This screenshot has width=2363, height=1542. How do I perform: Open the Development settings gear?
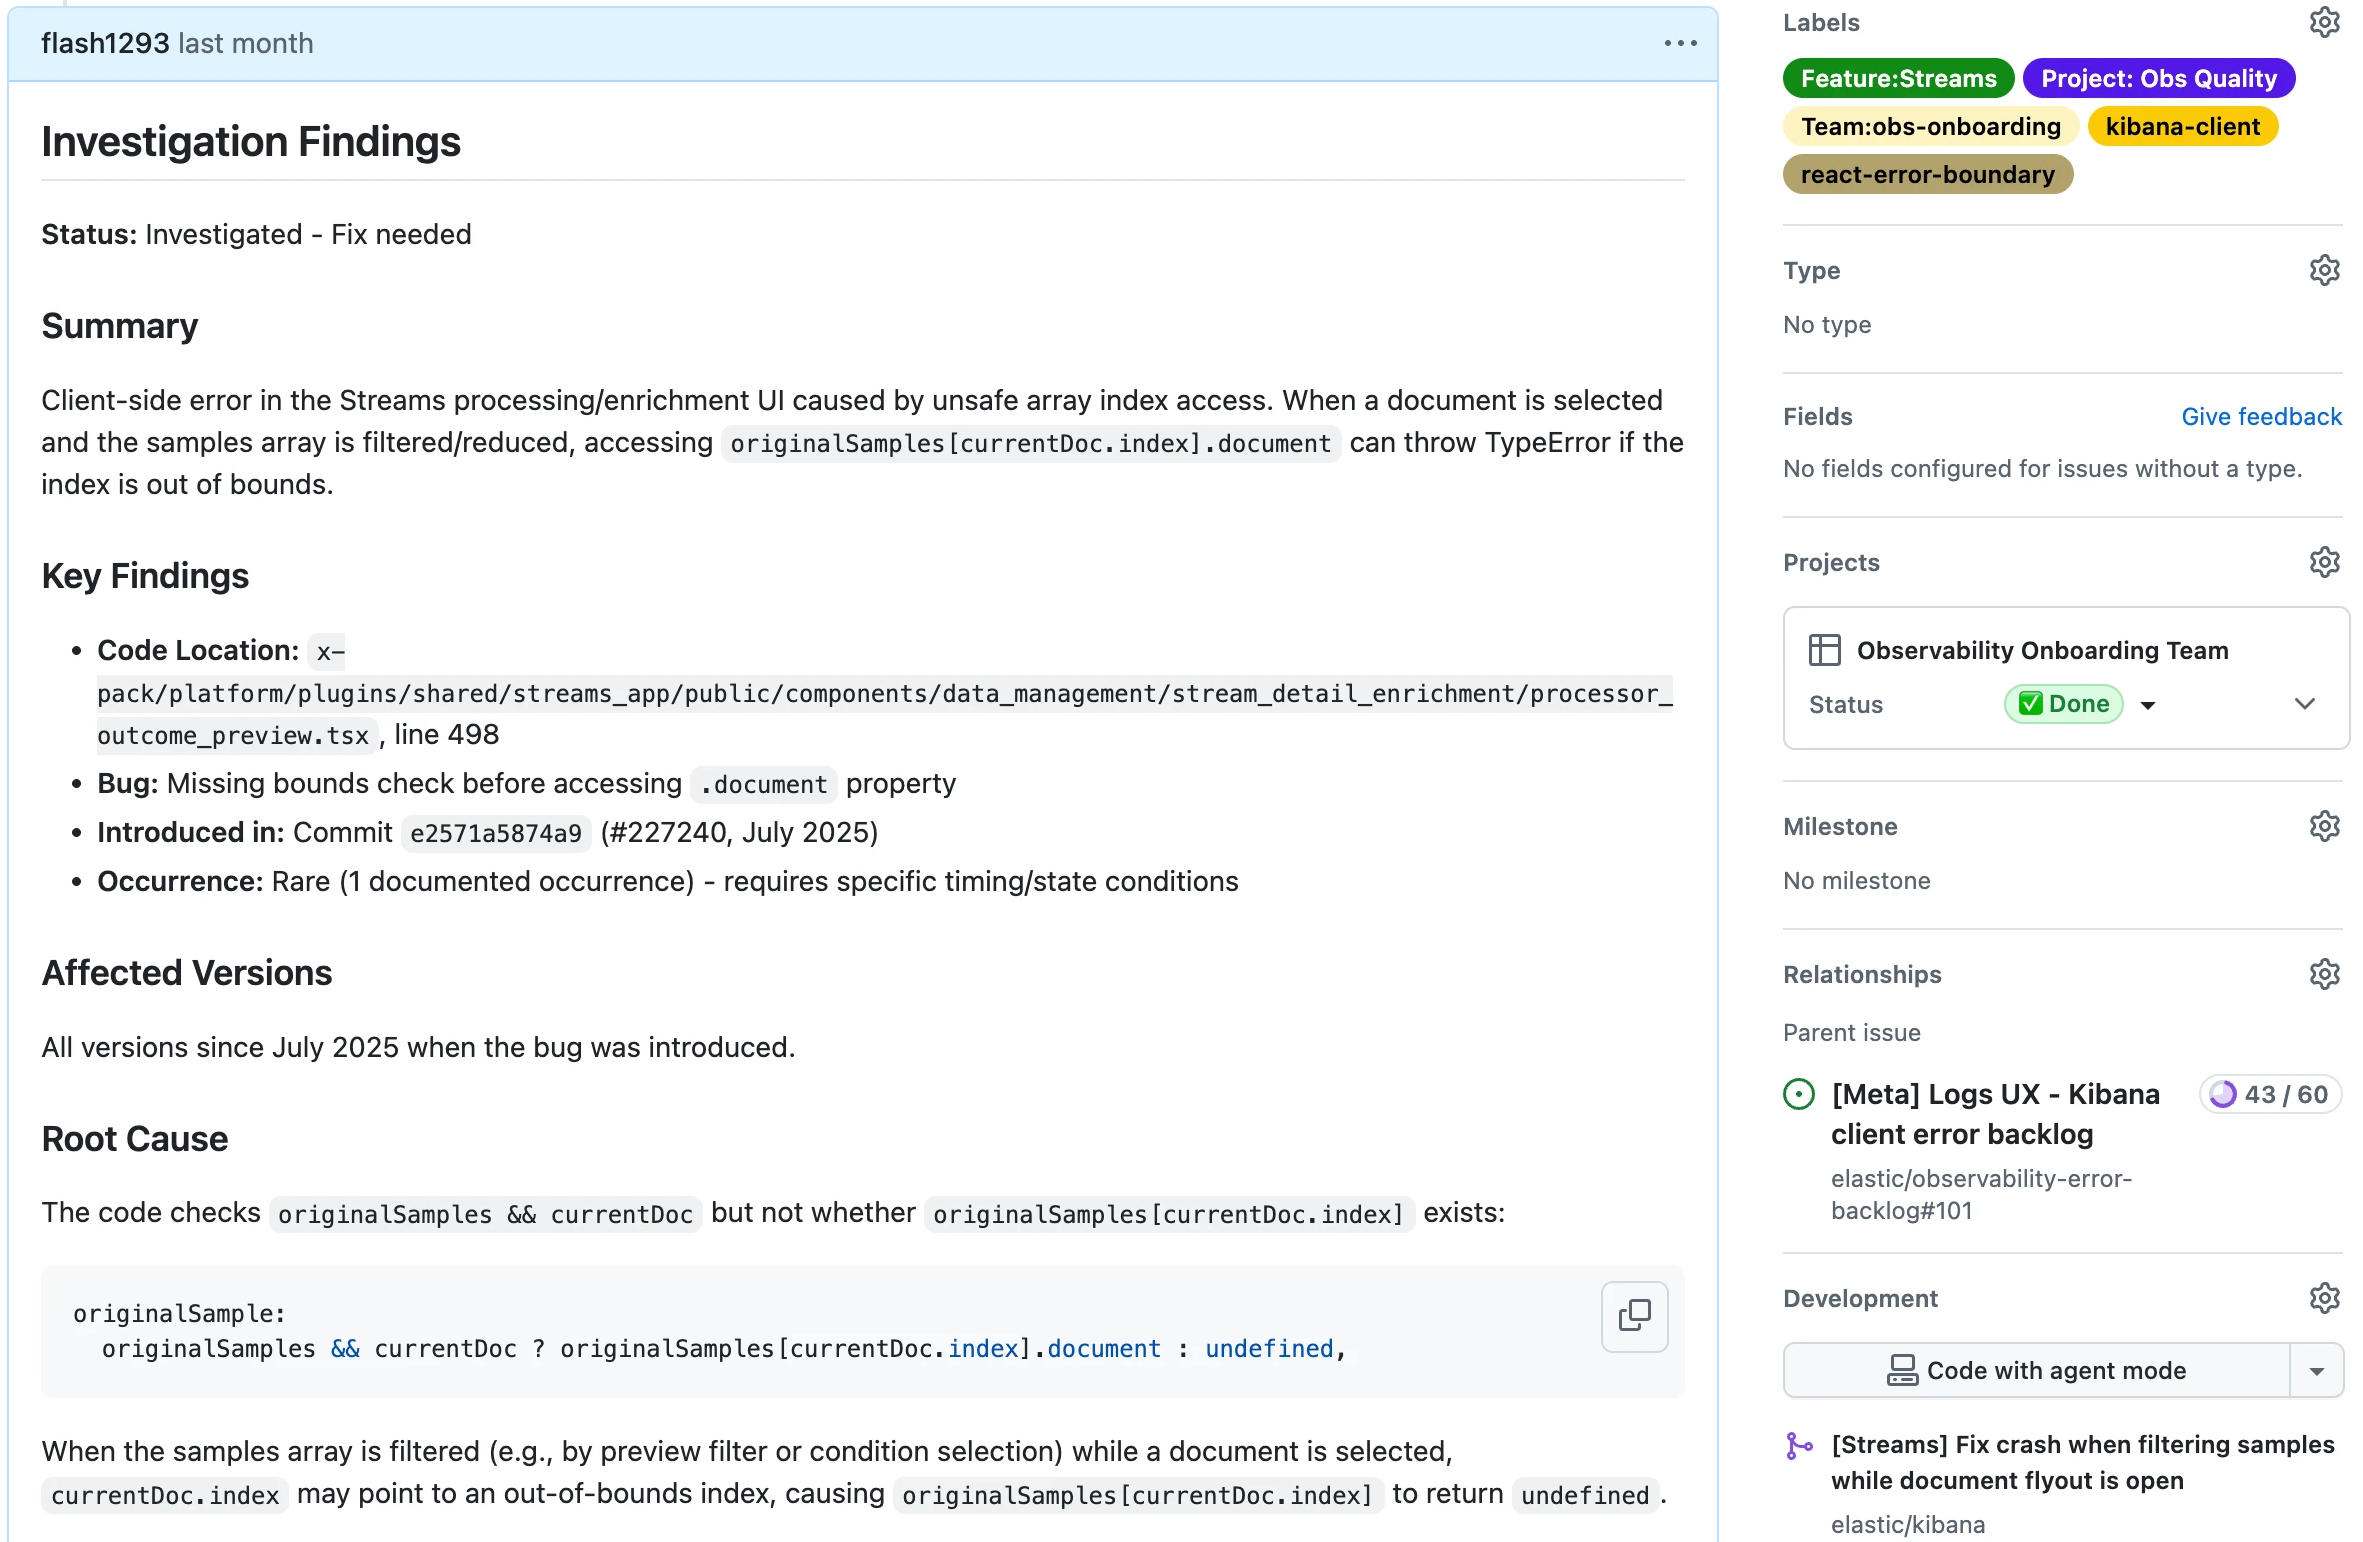click(2324, 1297)
